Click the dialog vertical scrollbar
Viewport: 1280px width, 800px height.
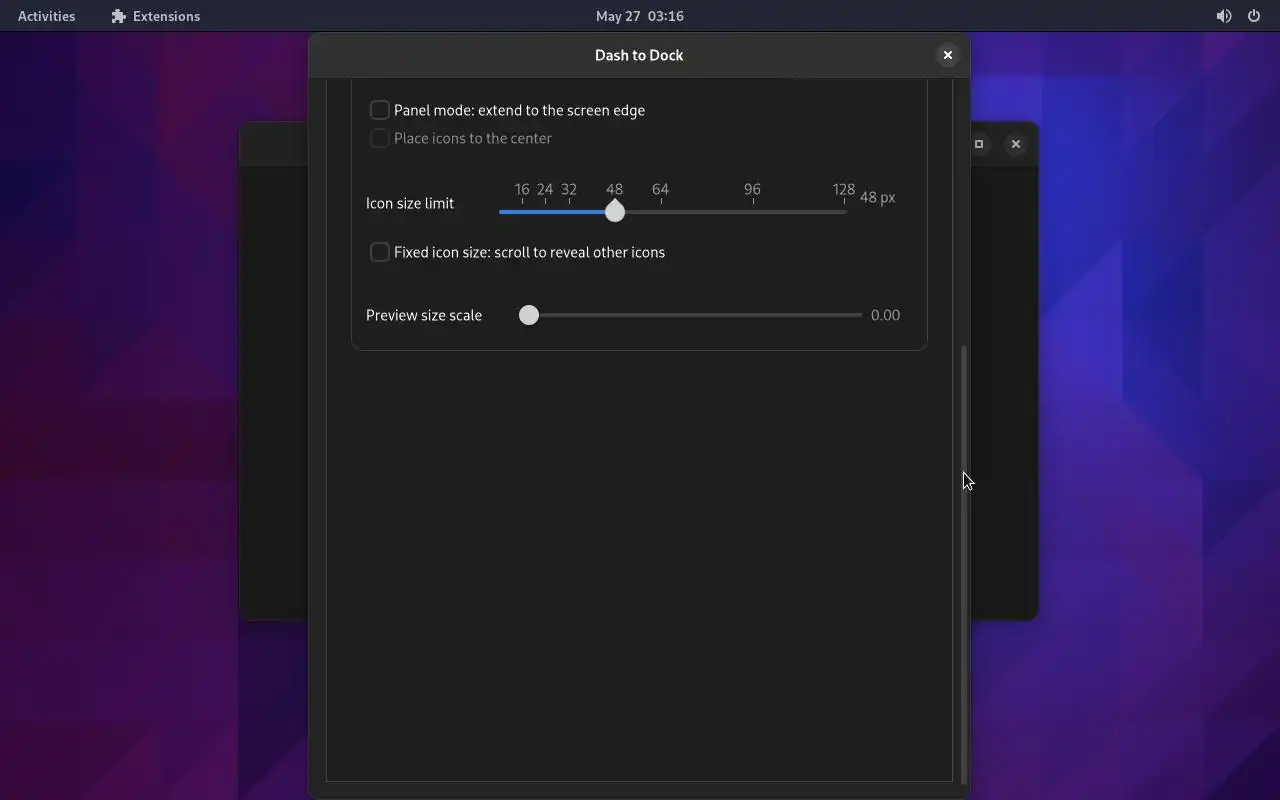pyautogui.click(x=964, y=565)
